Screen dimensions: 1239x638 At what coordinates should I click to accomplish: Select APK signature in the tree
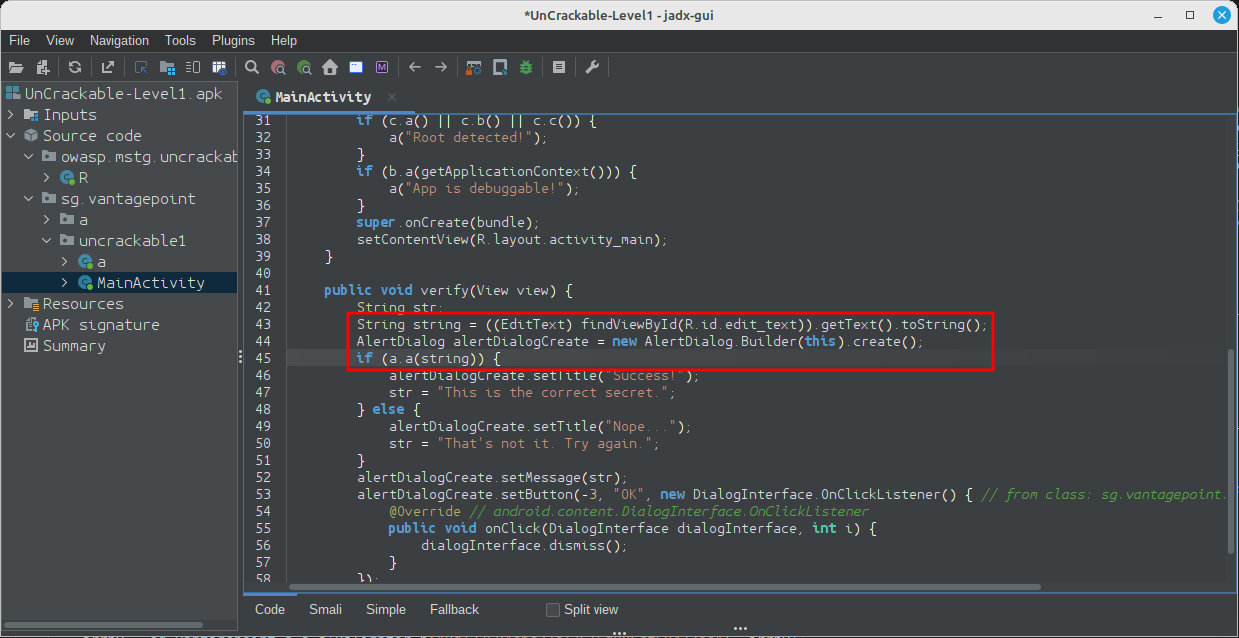tap(100, 325)
